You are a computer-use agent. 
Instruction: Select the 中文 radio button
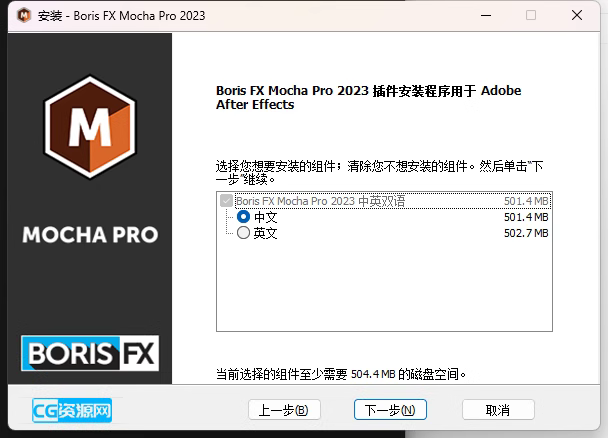tap(244, 217)
